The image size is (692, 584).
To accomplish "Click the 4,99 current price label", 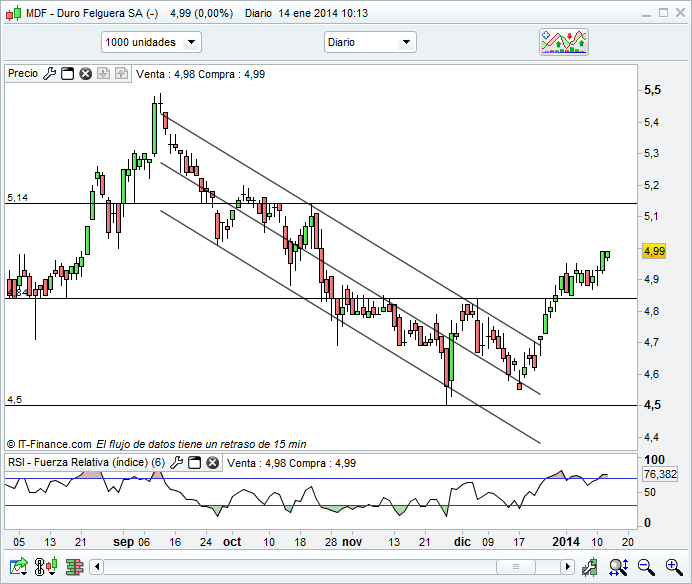I will point(654,251).
